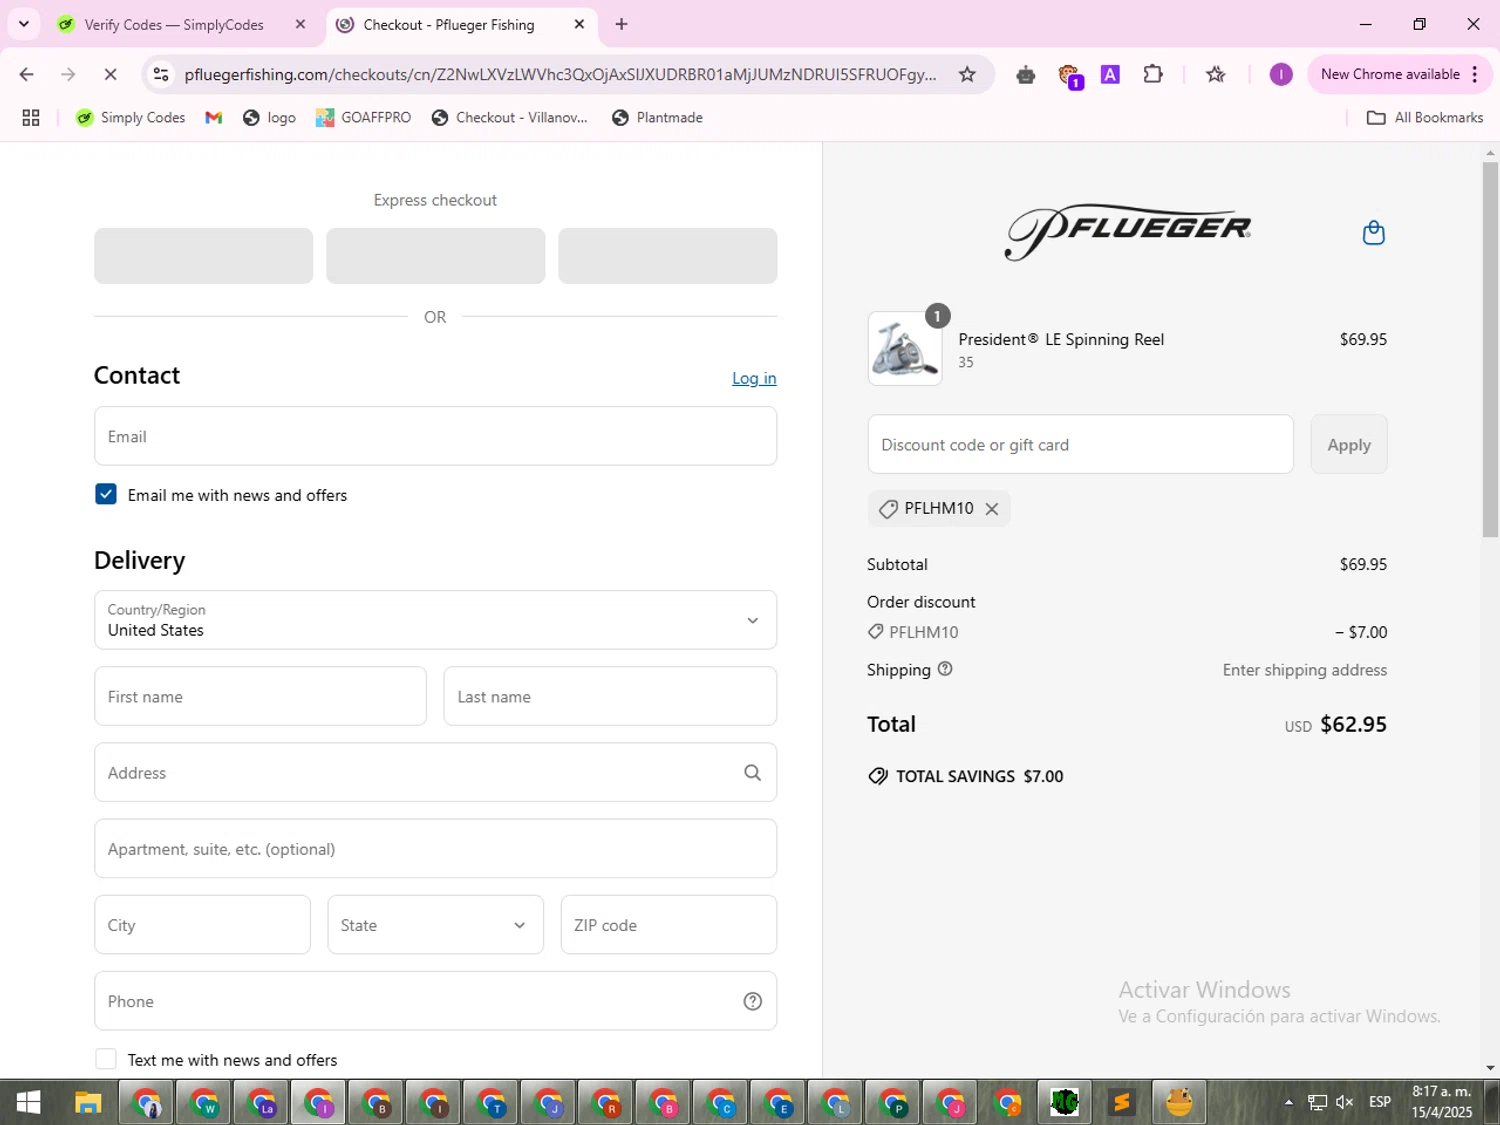Click the muted volume icon in the tray
The width and height of the screenshot is (1500, 1125).
point(1345,1102)
